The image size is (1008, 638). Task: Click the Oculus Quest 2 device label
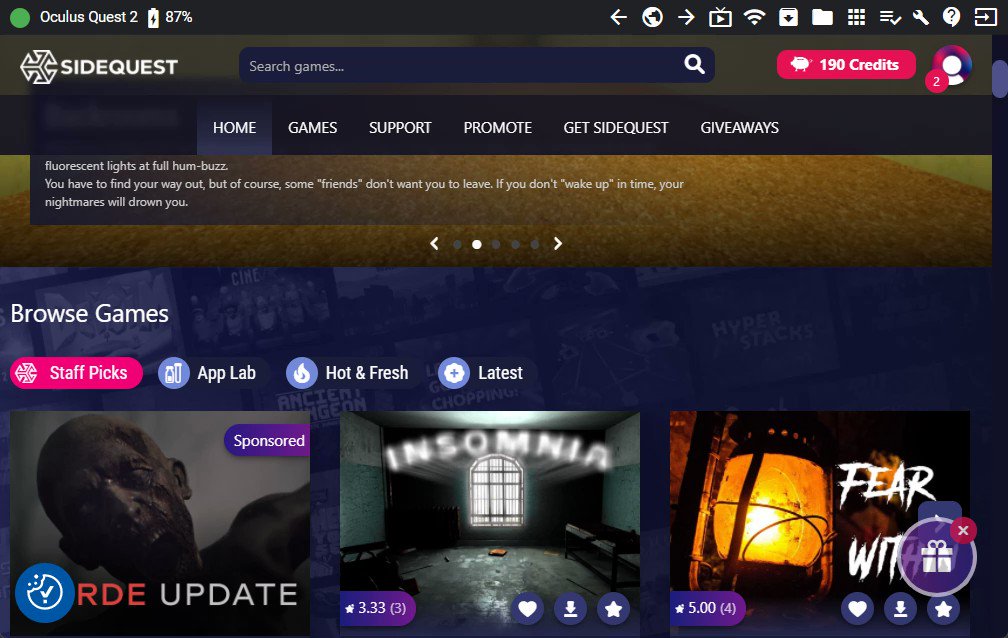89,17
